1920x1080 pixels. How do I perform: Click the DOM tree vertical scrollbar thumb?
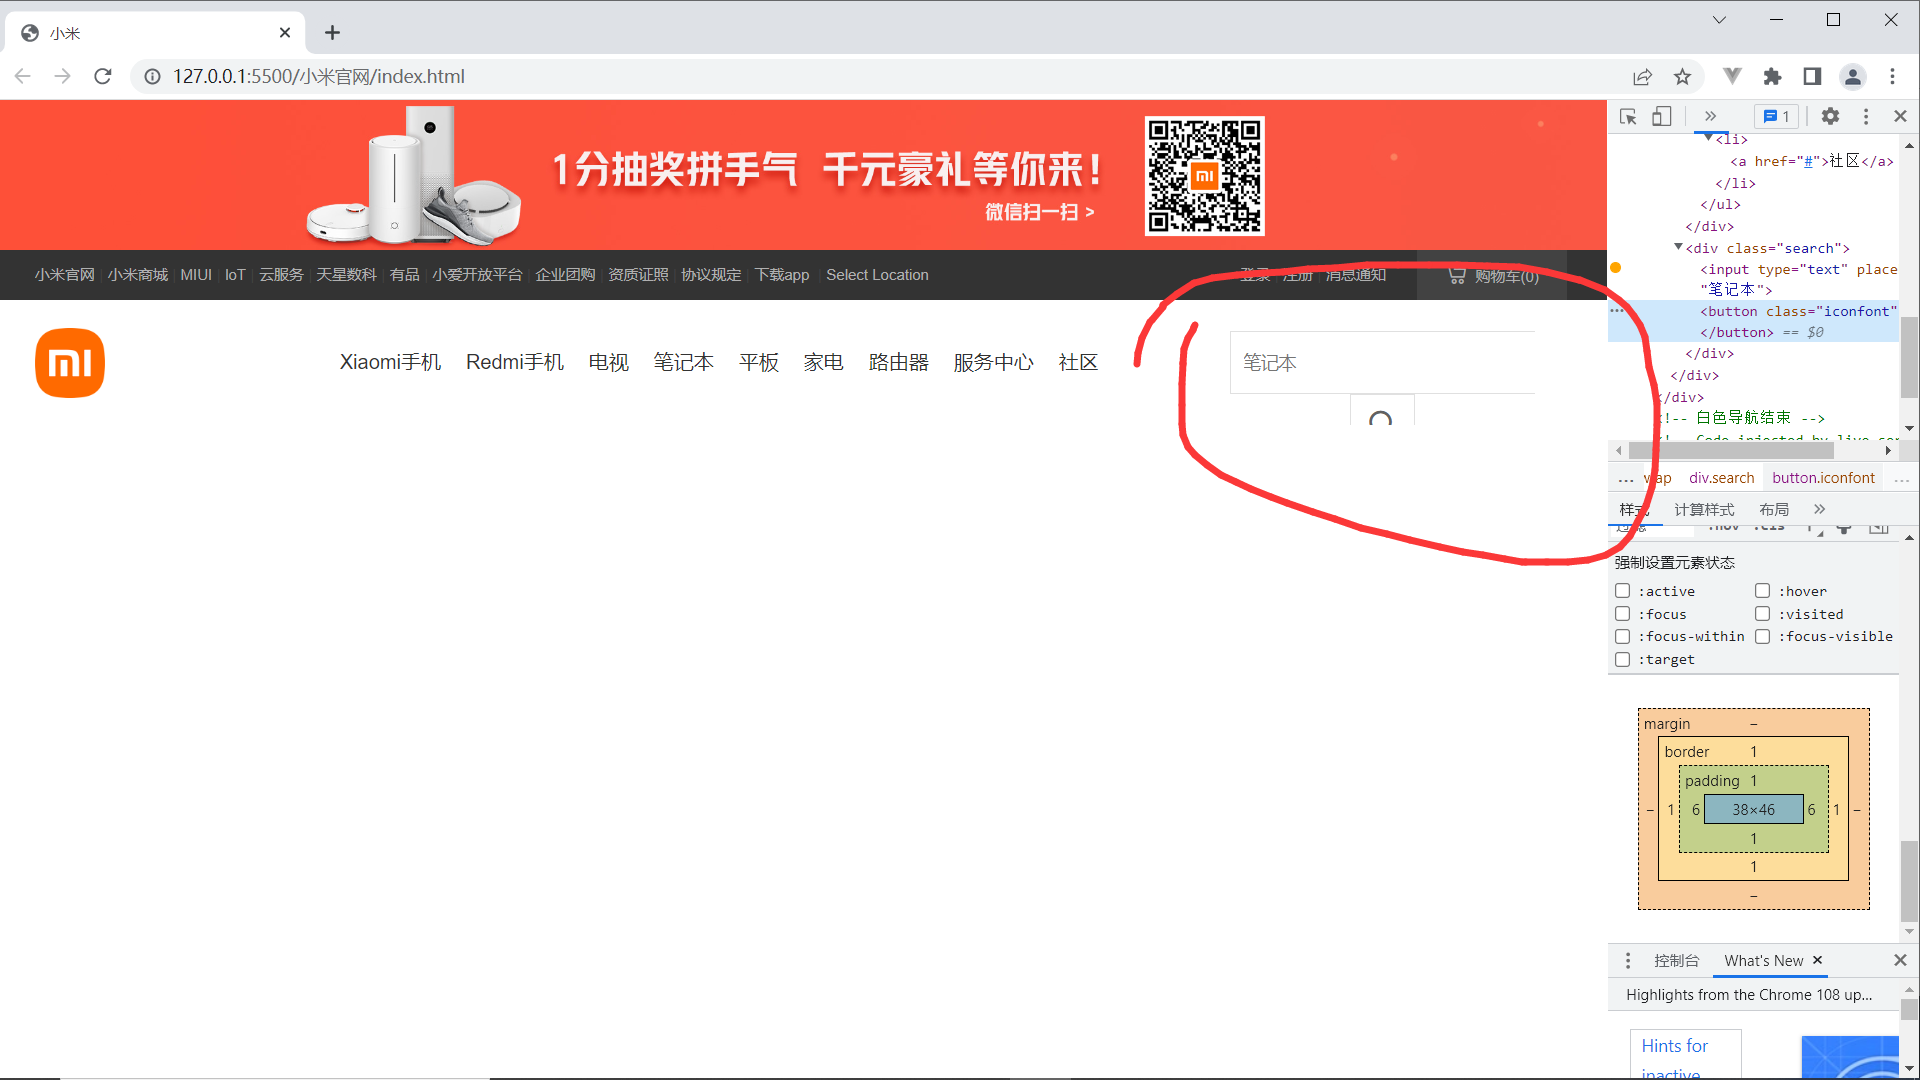(1908, 355)
